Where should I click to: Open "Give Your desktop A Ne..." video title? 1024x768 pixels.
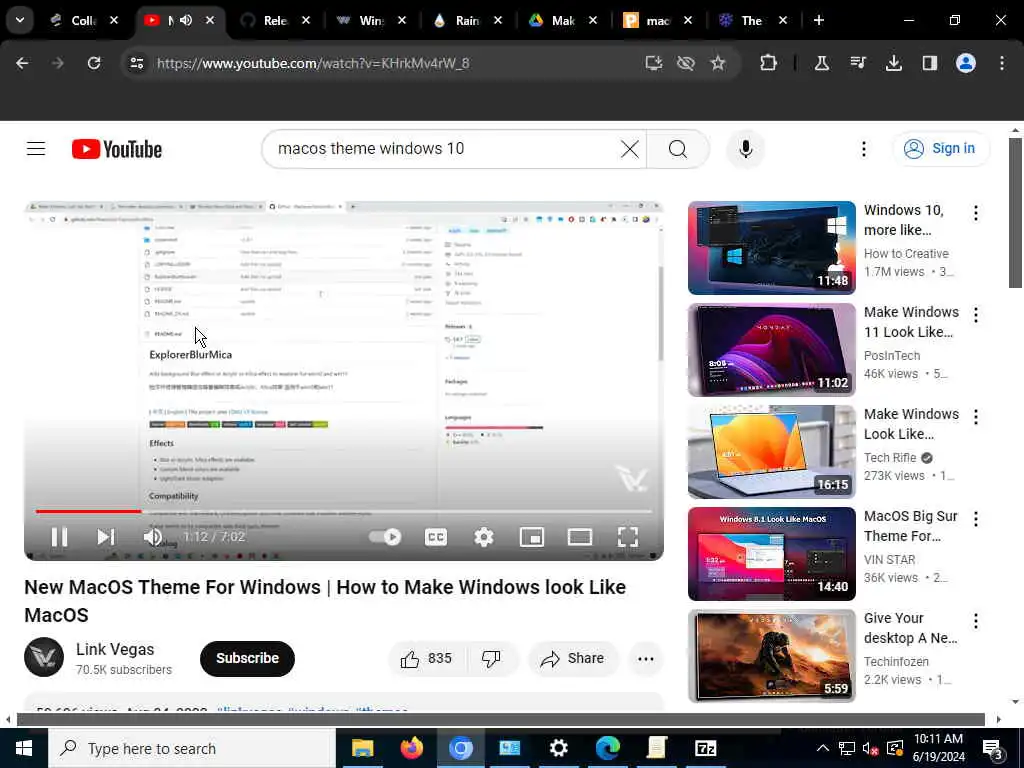(x=910, y=628)
